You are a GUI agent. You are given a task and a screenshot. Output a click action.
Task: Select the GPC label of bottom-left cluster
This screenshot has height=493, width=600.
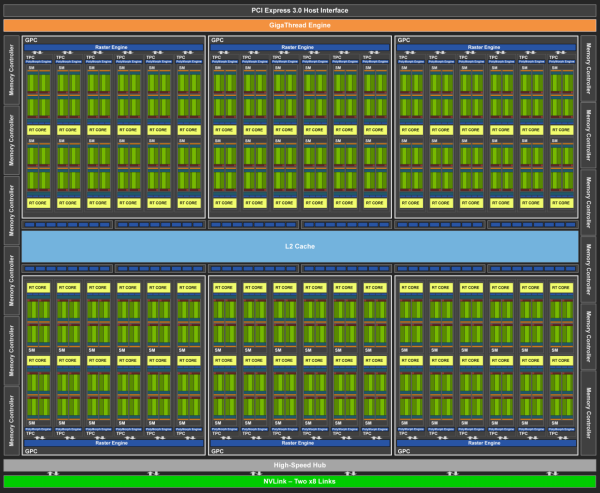33,451
